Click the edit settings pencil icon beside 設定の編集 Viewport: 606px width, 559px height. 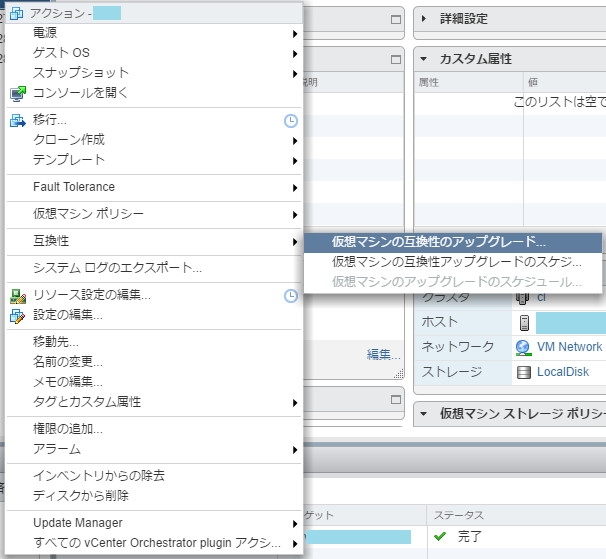18,316
